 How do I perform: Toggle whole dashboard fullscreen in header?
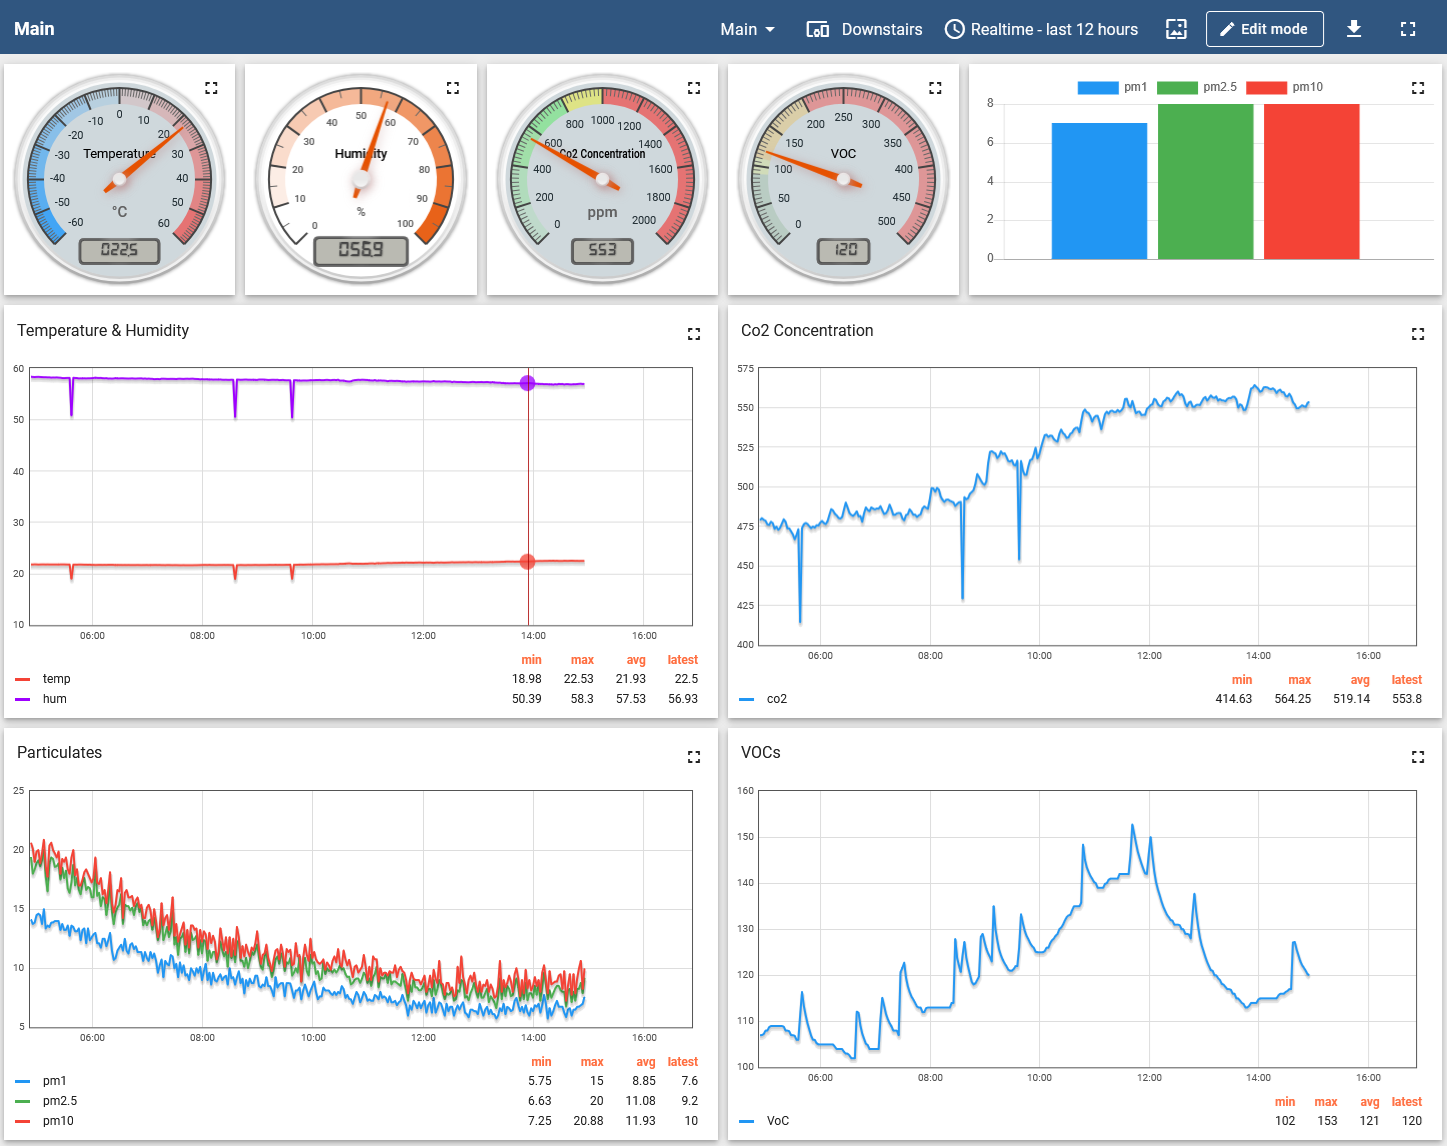[x=1408, y=29]
